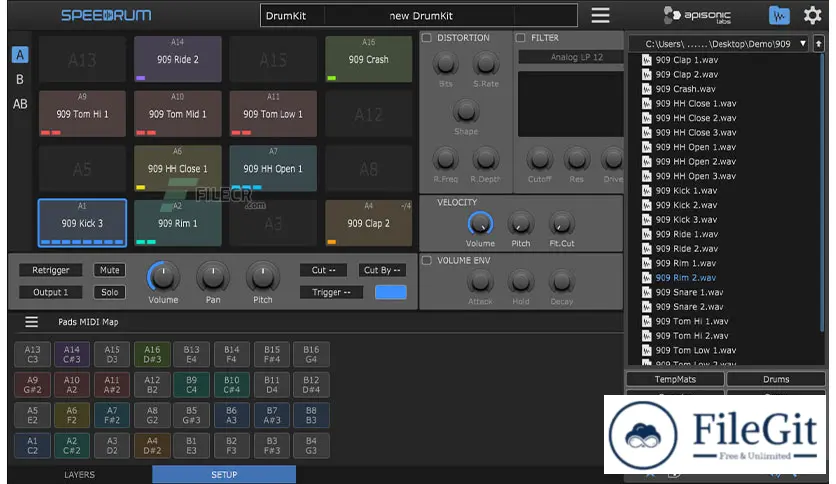Open the Analog LP 12 filter type dropdown

pos(570,57)
